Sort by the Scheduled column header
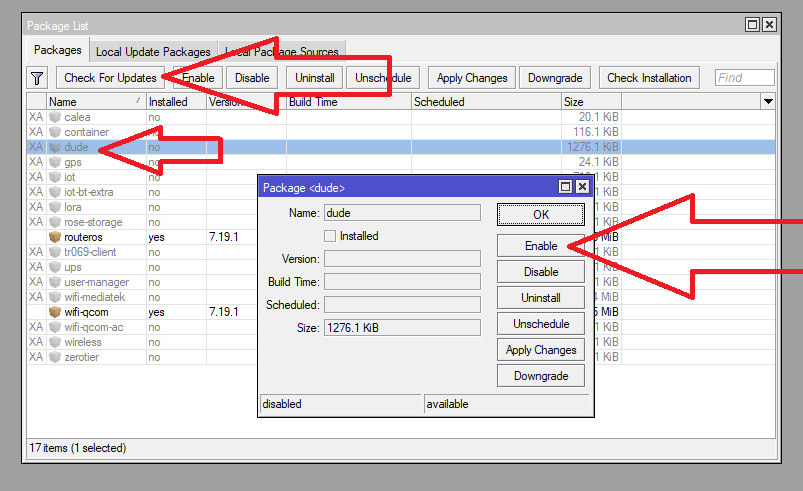This screenshot has height=491, width=803. click(x=486, y=101)
